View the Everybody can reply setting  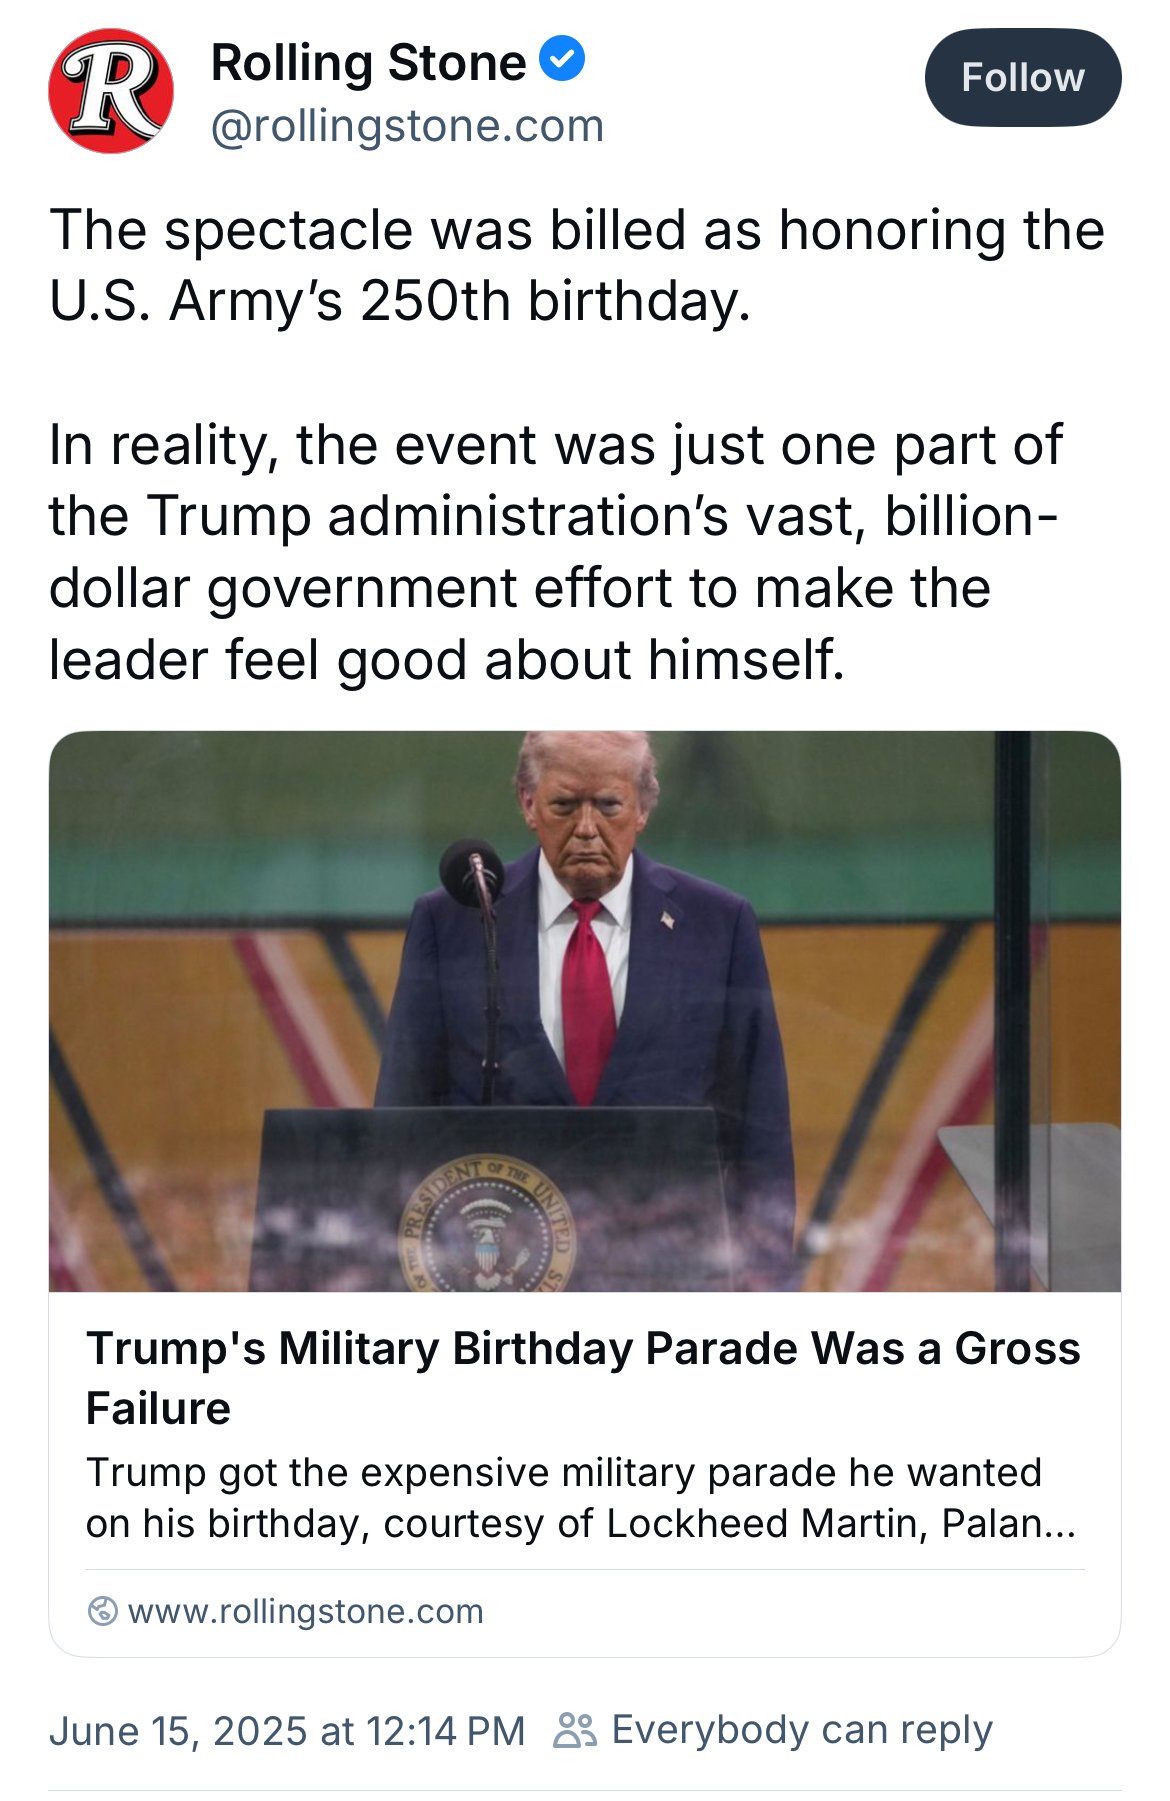click(x=802, y=1730)
